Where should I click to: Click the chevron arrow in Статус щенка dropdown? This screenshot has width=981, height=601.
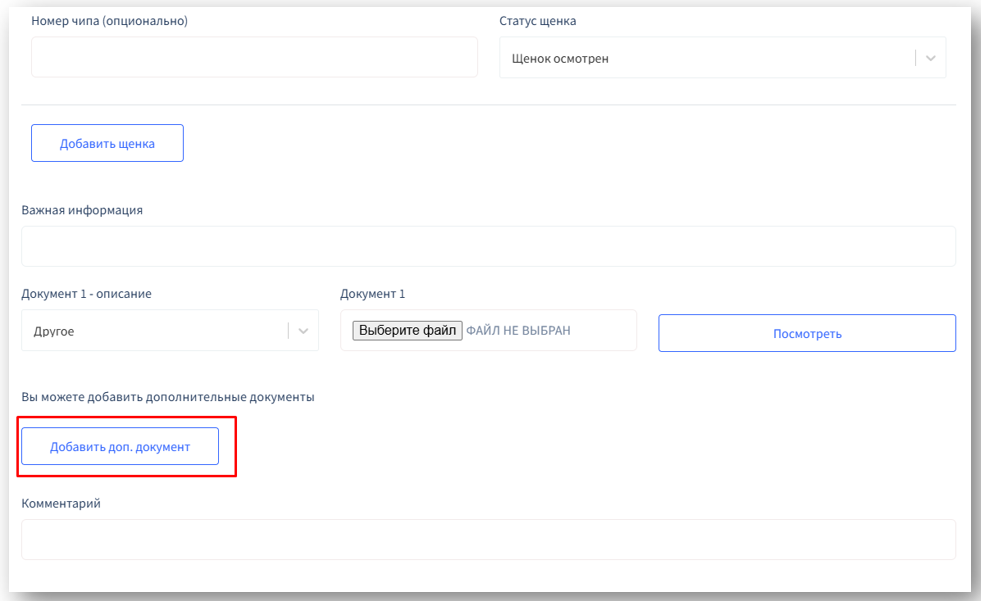click(931, 58)
